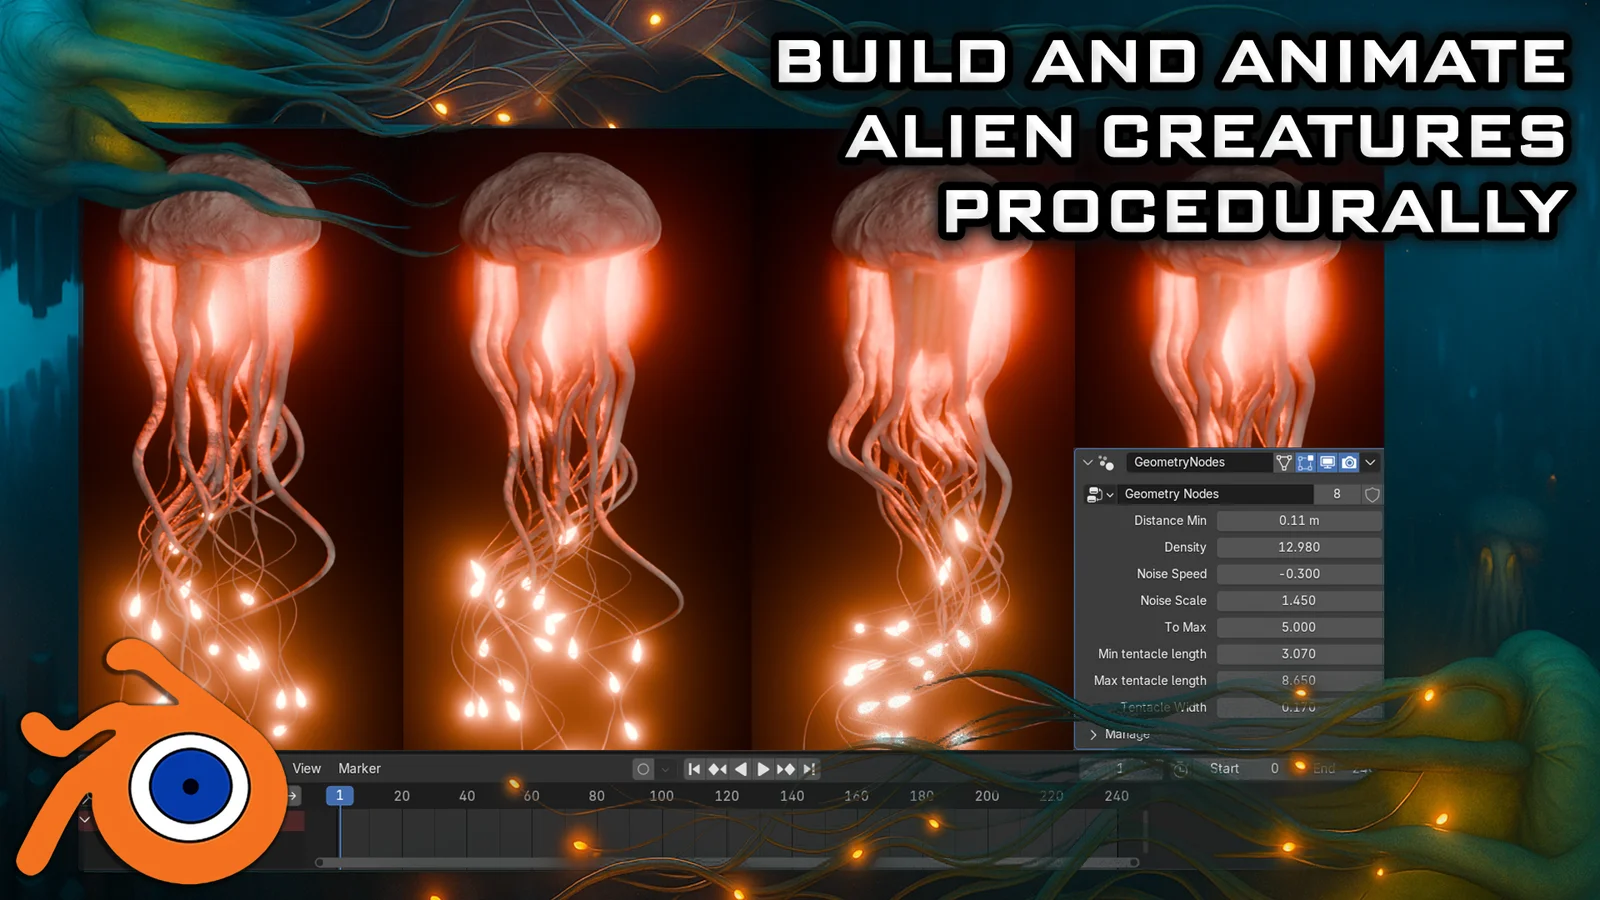Click the user count button showing 8
Image resolution: width=1600 pixels, height=900 pixels.
[x=1337, y=494]
